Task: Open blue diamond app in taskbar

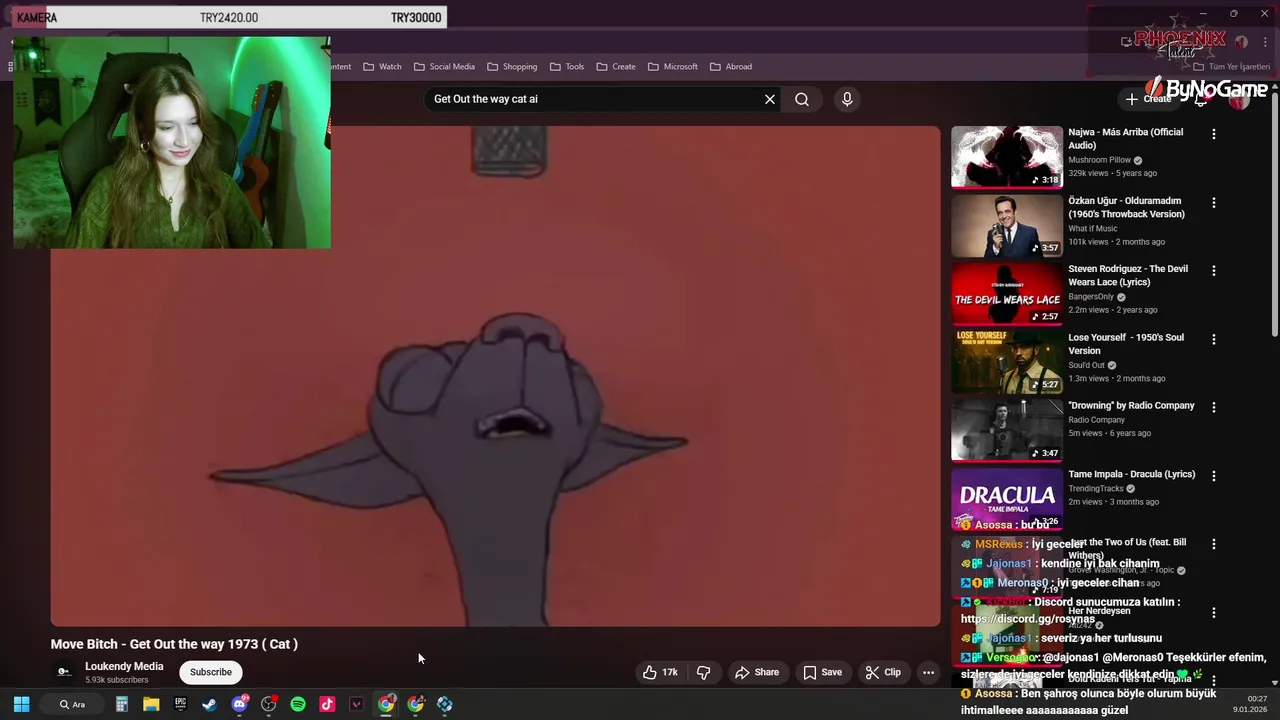Action: click(x=445, y=704)
